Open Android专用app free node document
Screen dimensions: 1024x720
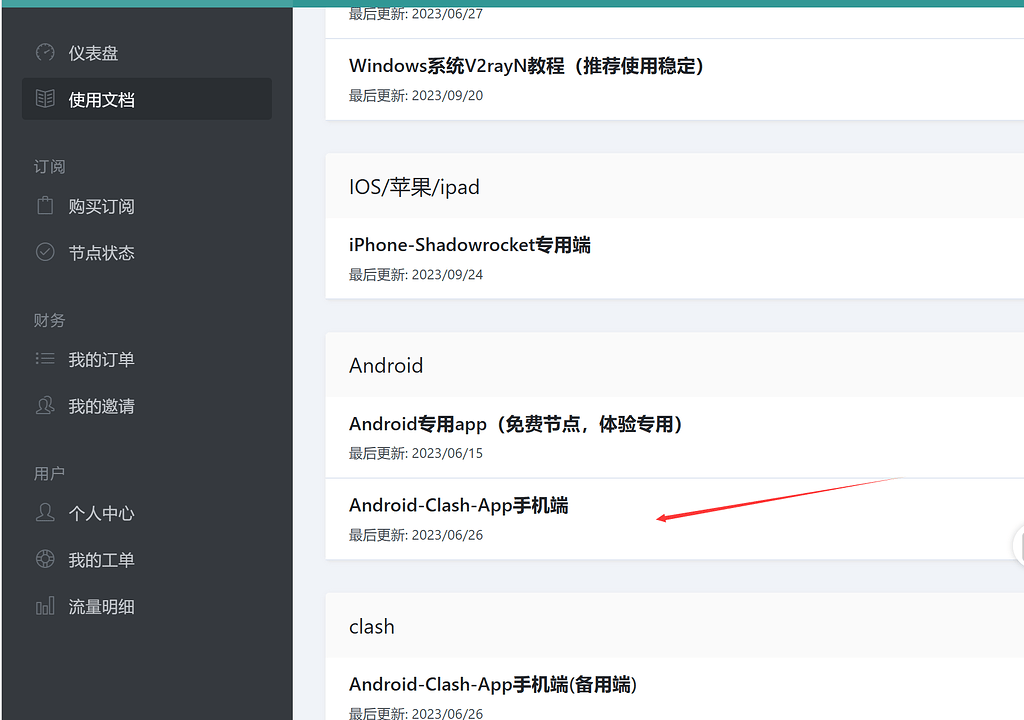coord(516,424)
